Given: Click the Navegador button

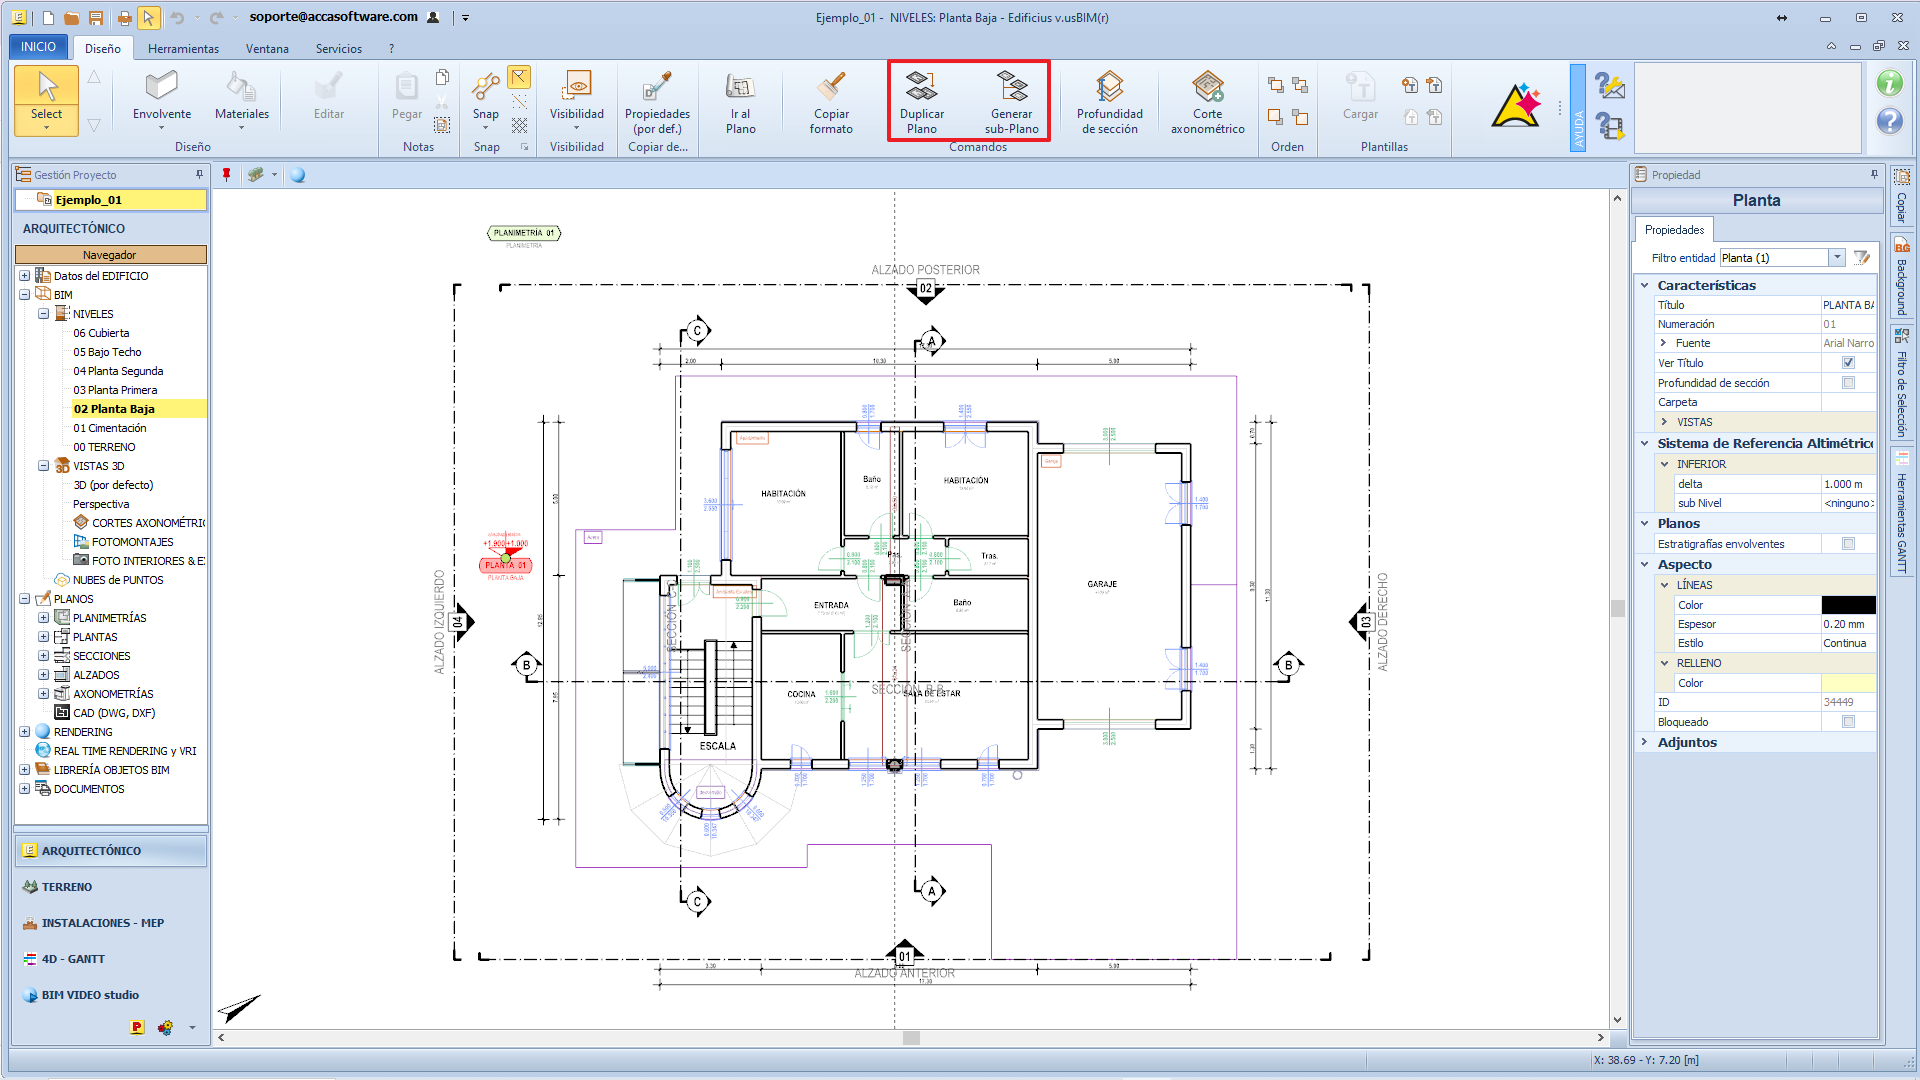Looking at the screenshot, I should [x=110, y=255].
